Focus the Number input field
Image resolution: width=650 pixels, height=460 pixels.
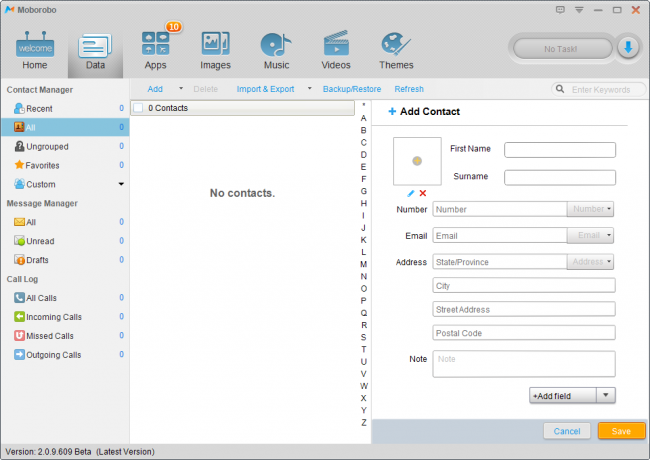[x=500, y=209]
